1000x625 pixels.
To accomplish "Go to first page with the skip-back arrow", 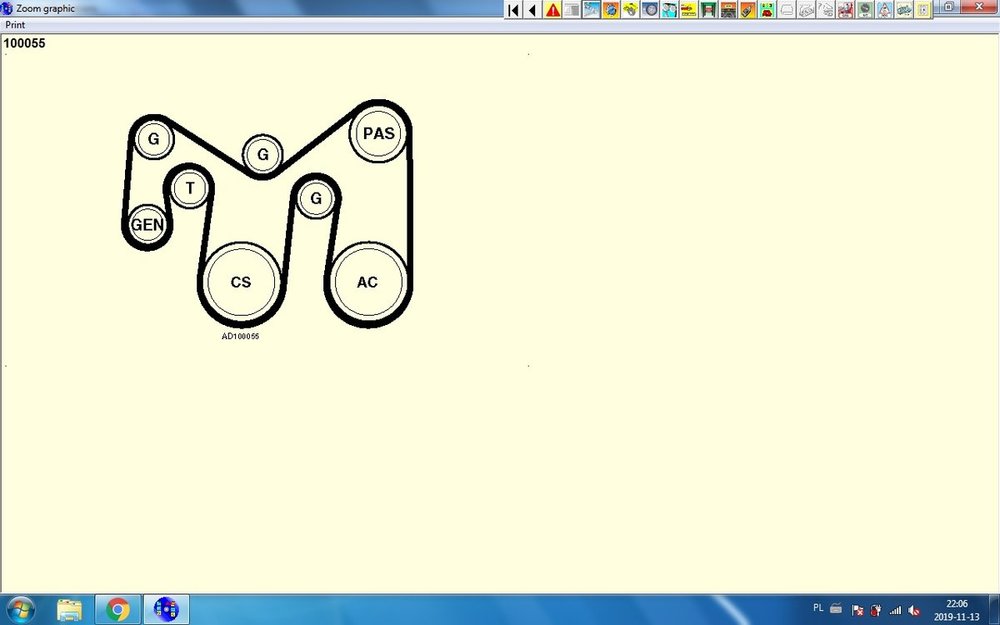I will tap(514, 10).
